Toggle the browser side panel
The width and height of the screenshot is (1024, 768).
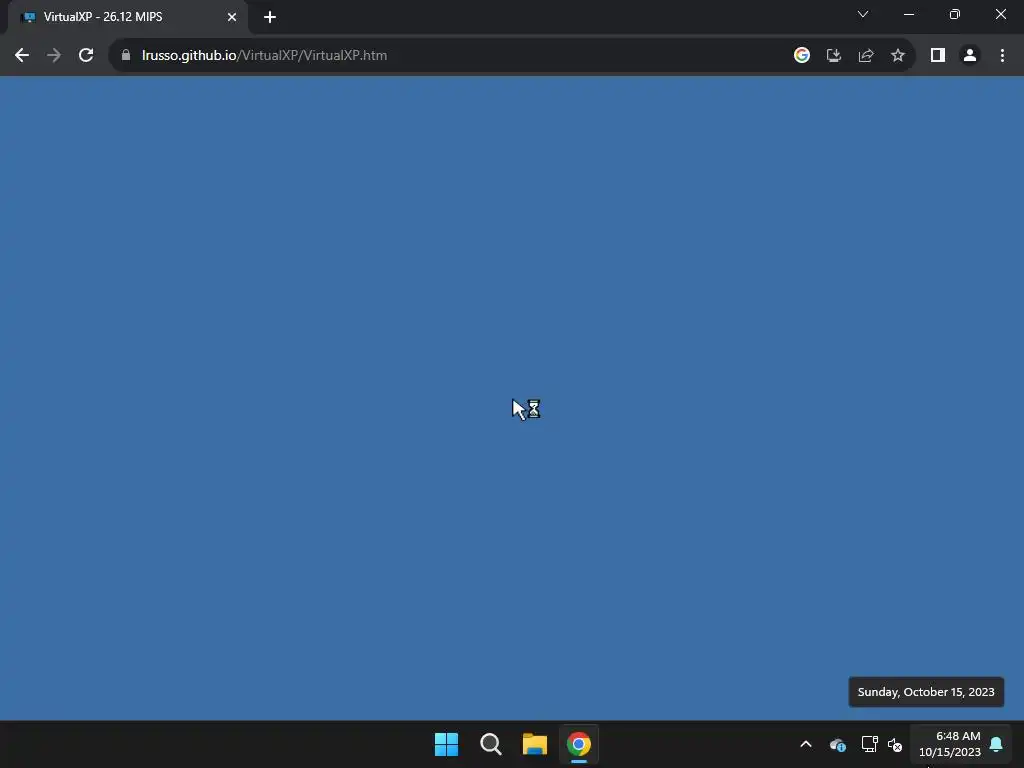[x=938, y=56]
